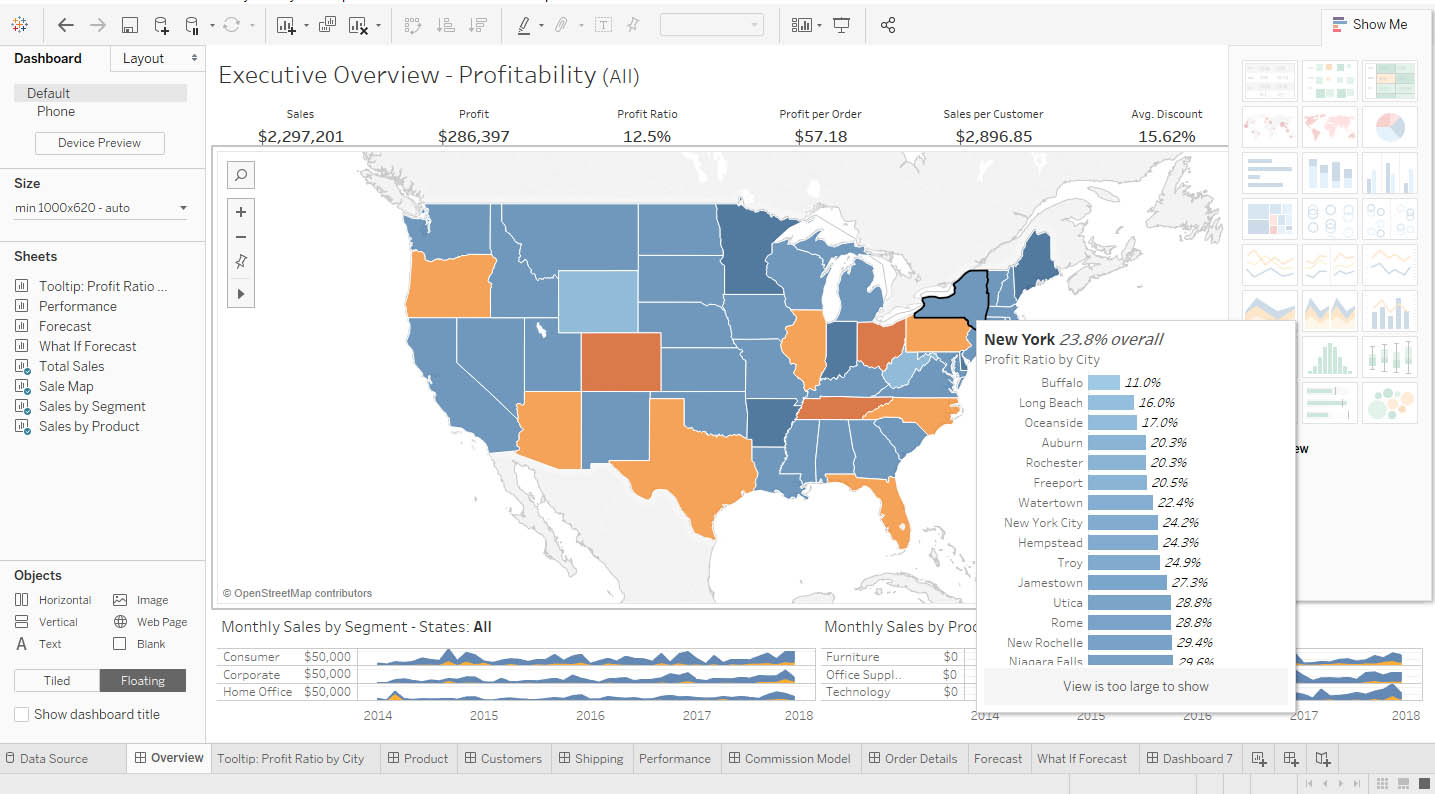Expand the map toolbar arrow flyout
Screen dimensions: 1435x794
[241, 294]
